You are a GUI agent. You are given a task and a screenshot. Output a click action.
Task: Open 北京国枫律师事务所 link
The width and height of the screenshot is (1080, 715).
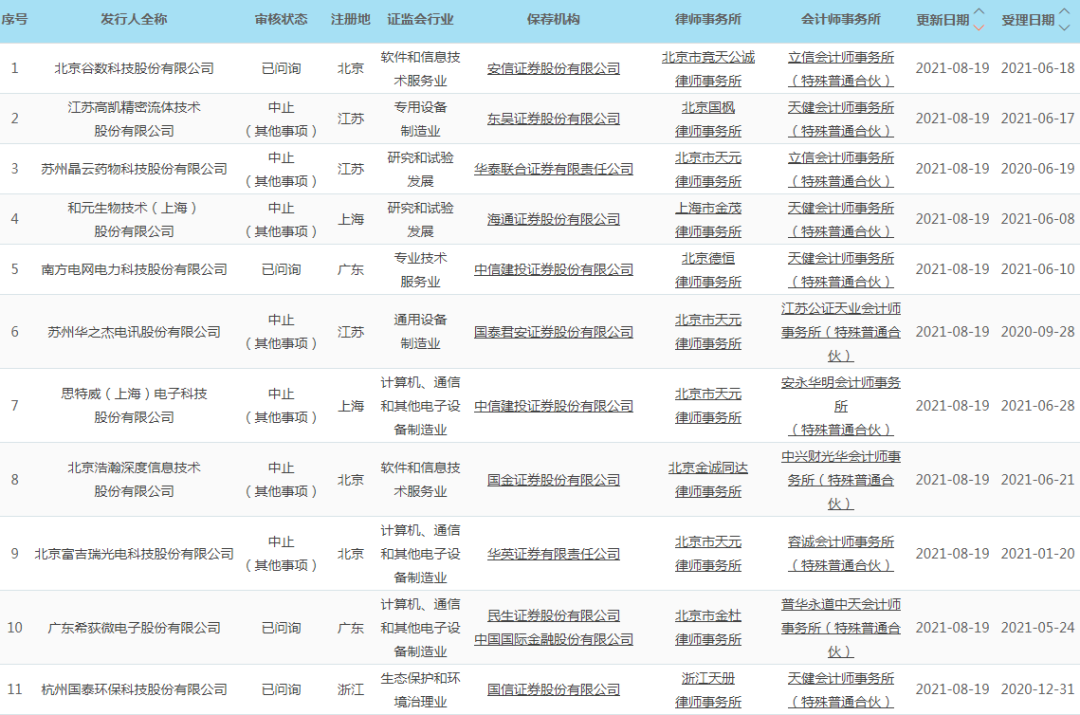708,119
